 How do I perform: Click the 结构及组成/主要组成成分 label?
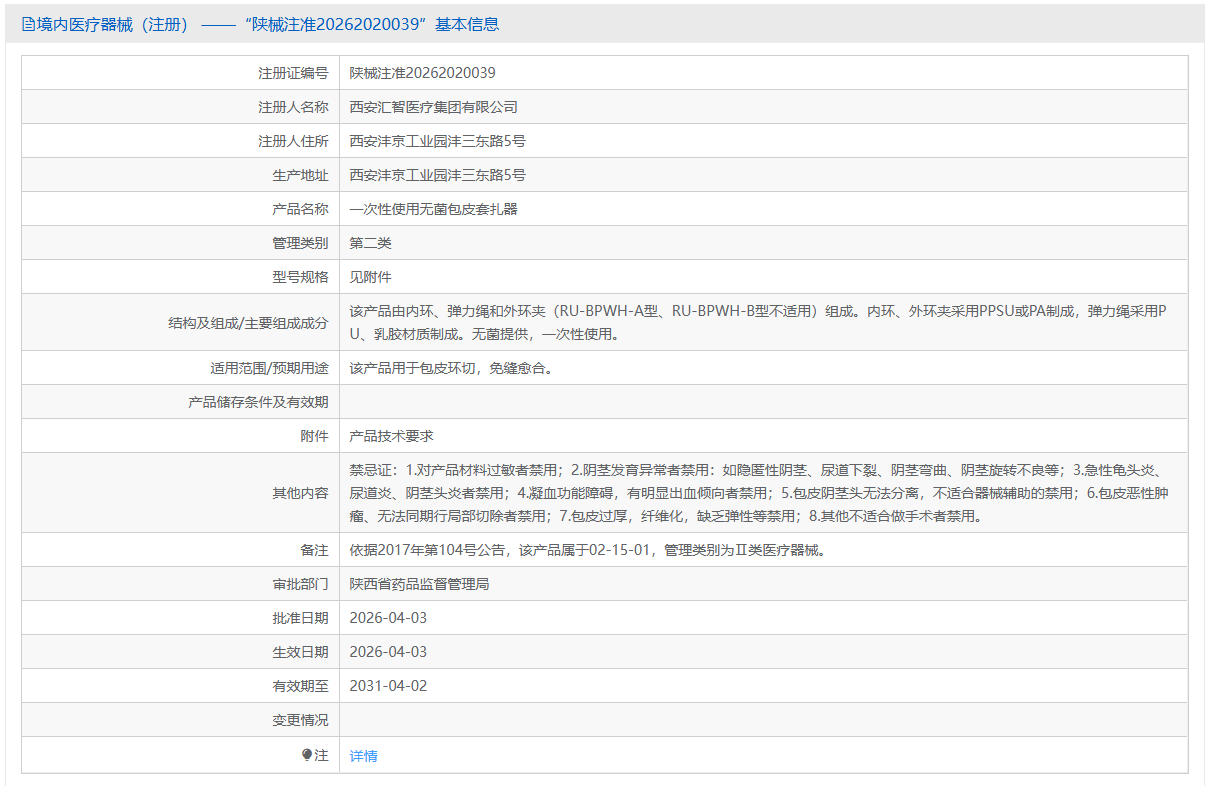(x=248, y=323)
